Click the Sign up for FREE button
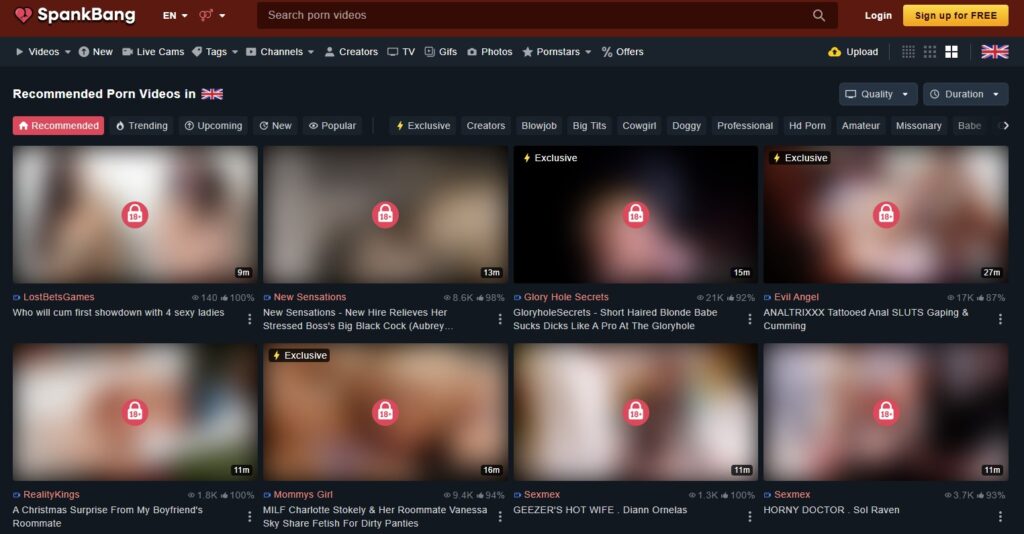1024x534 pixels. pyautogui.click(x=955, y=15)
